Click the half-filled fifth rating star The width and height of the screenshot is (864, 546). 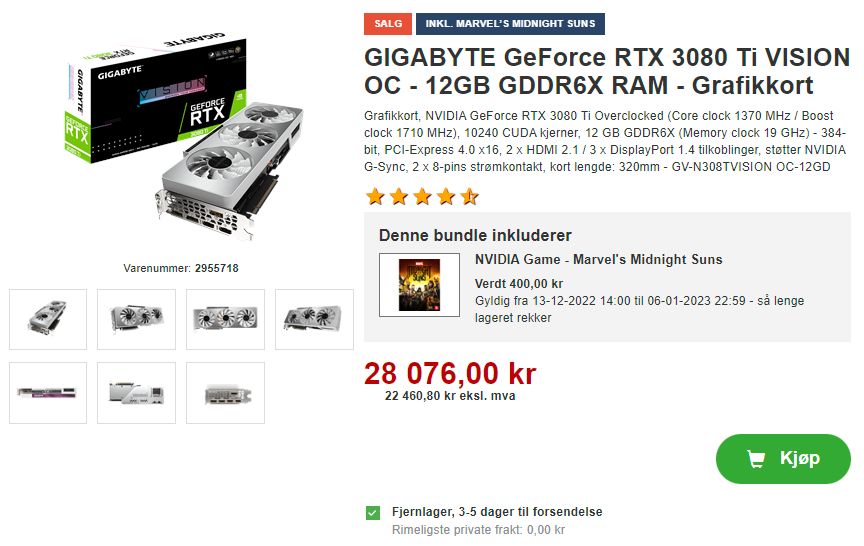469,196
